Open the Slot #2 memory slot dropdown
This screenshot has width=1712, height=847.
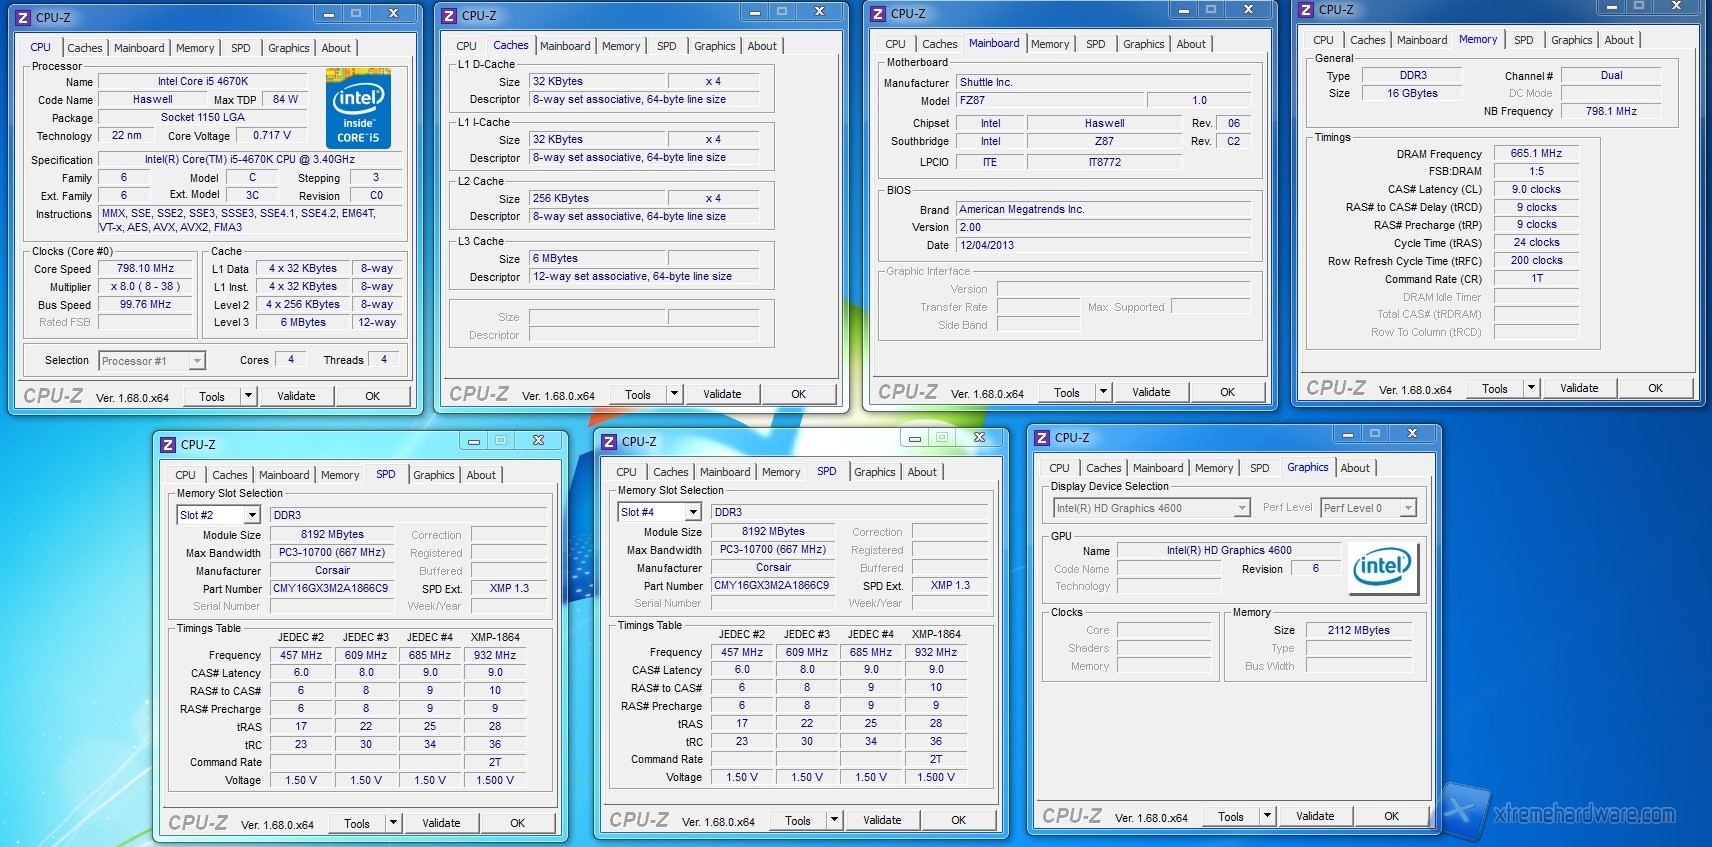[x=252, y=515]
